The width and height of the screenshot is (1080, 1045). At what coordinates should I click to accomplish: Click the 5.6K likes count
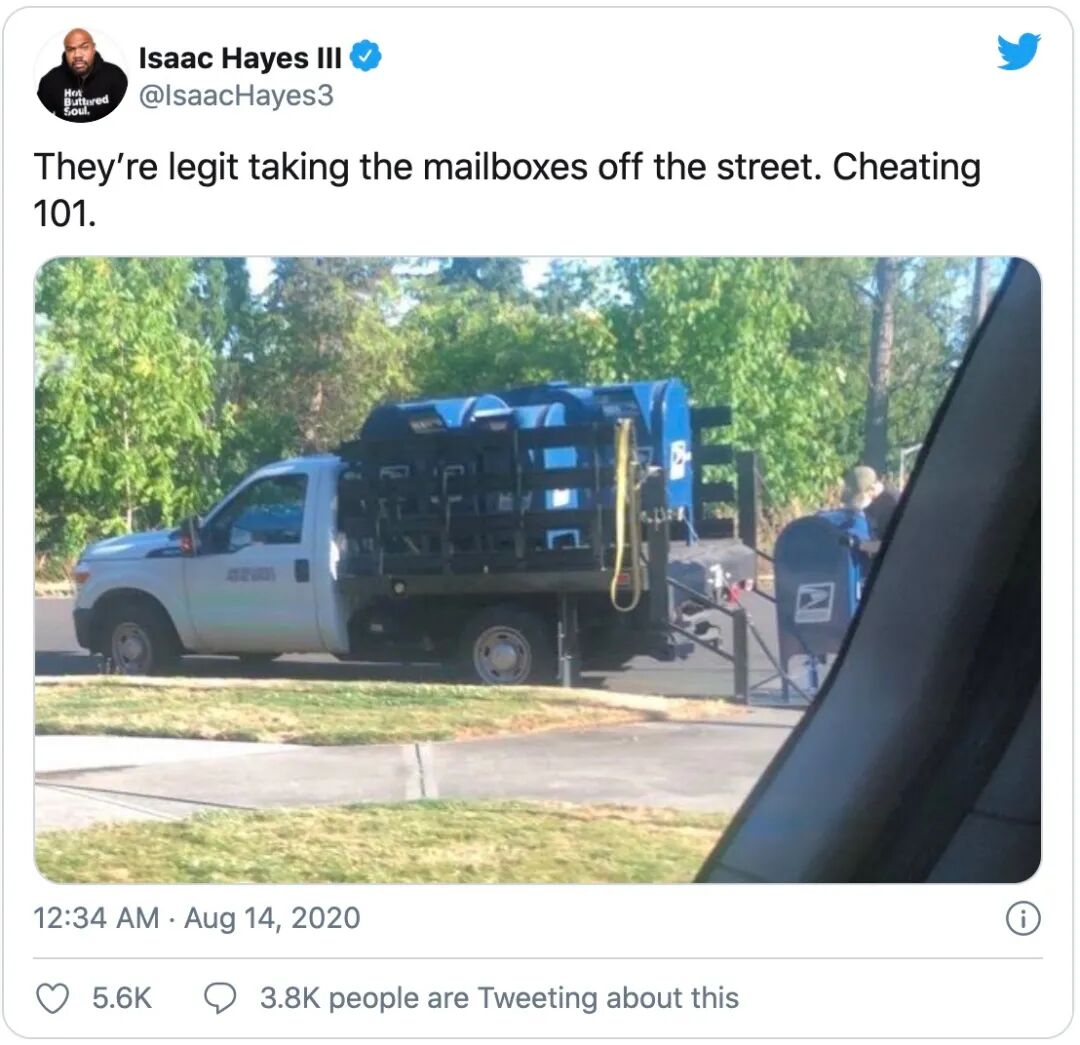coord(122,998)
